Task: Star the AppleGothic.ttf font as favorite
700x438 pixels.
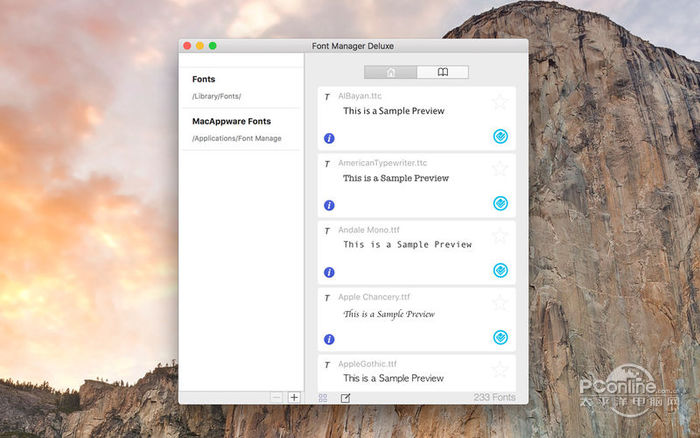Action: coord(500,369)
